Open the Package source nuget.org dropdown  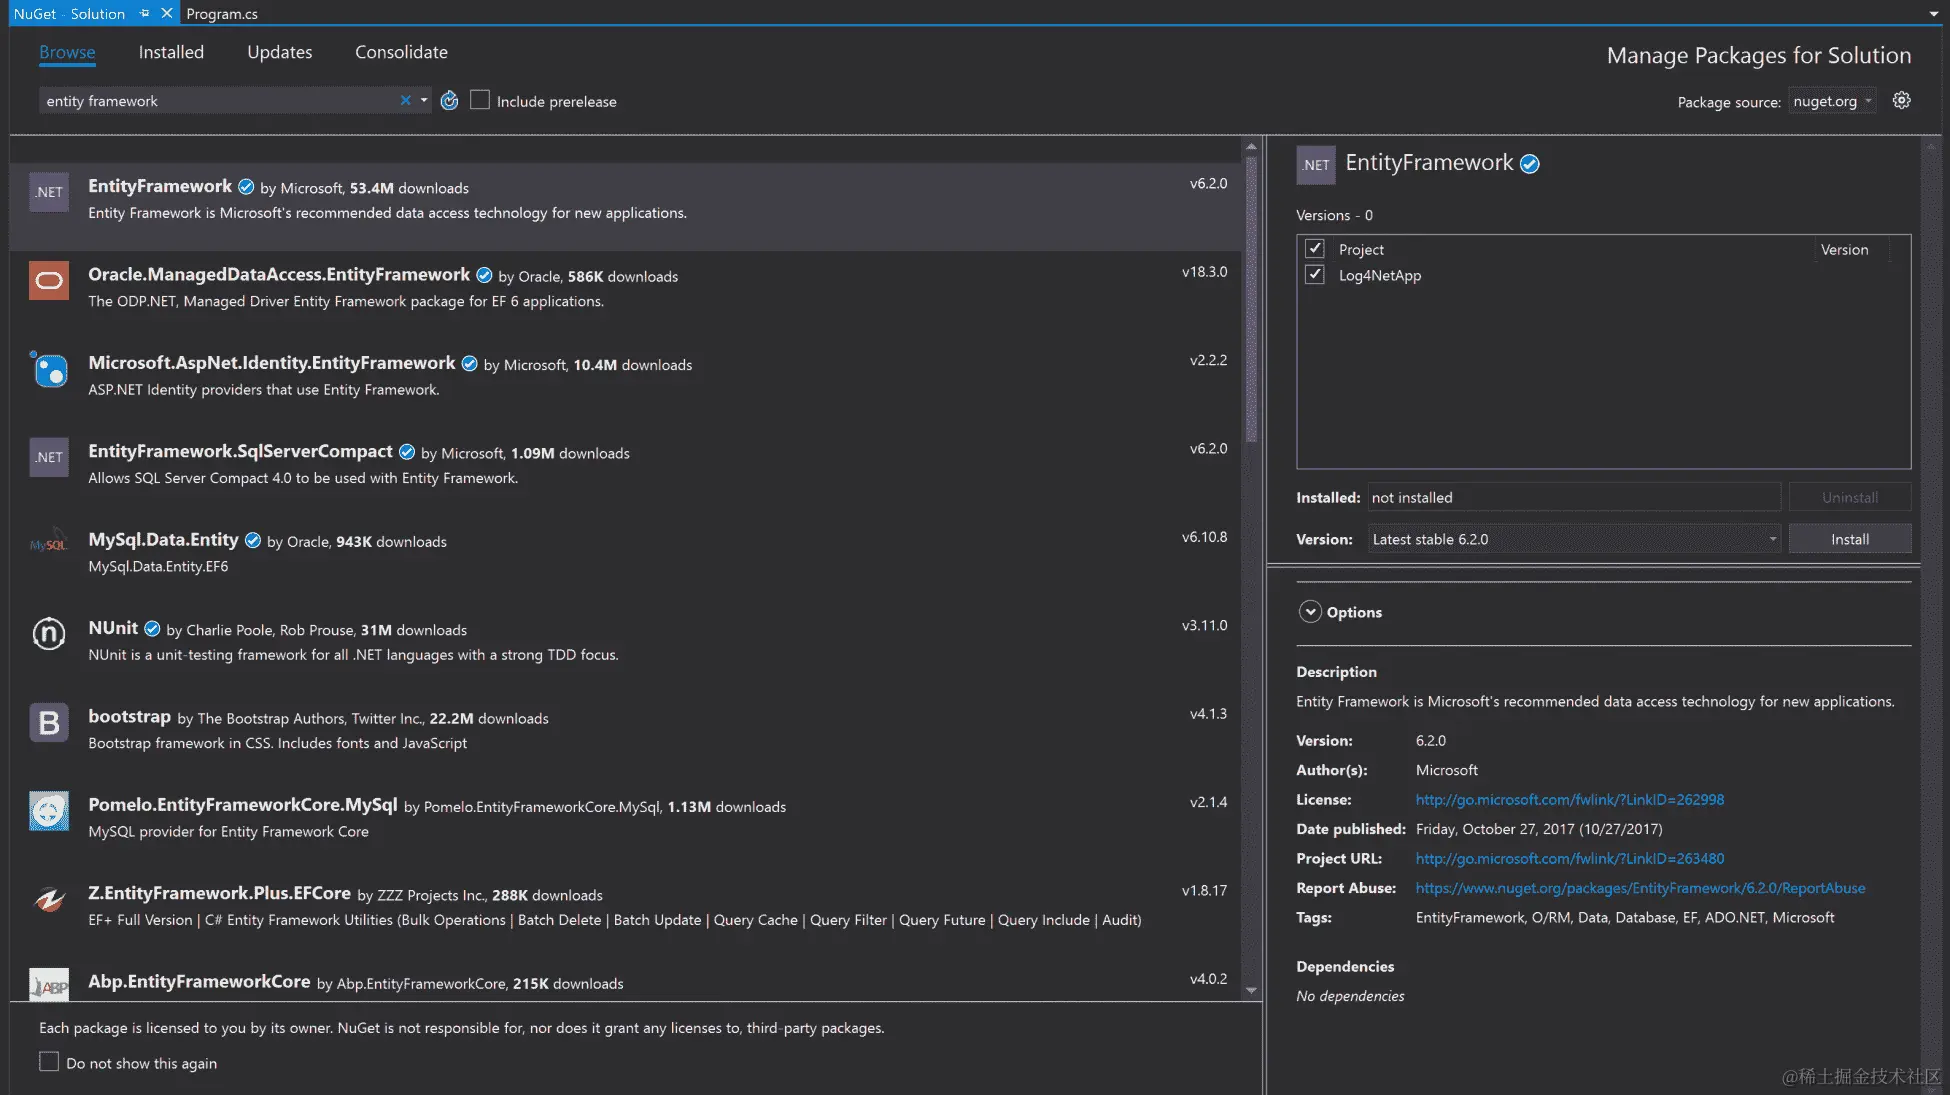pos(1832,101)
